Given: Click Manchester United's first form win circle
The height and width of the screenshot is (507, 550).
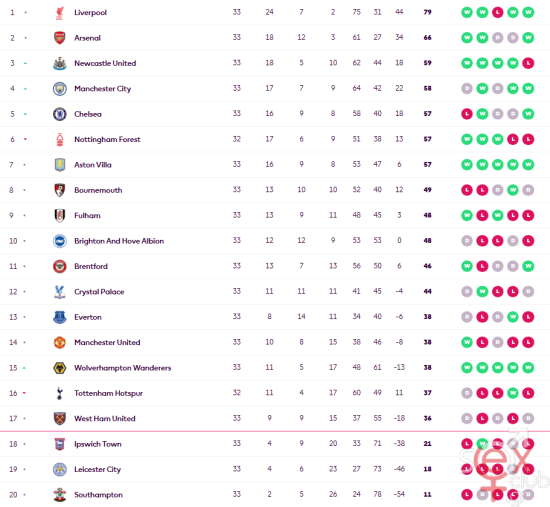Looking at the screenshot, I should (467, 342).
